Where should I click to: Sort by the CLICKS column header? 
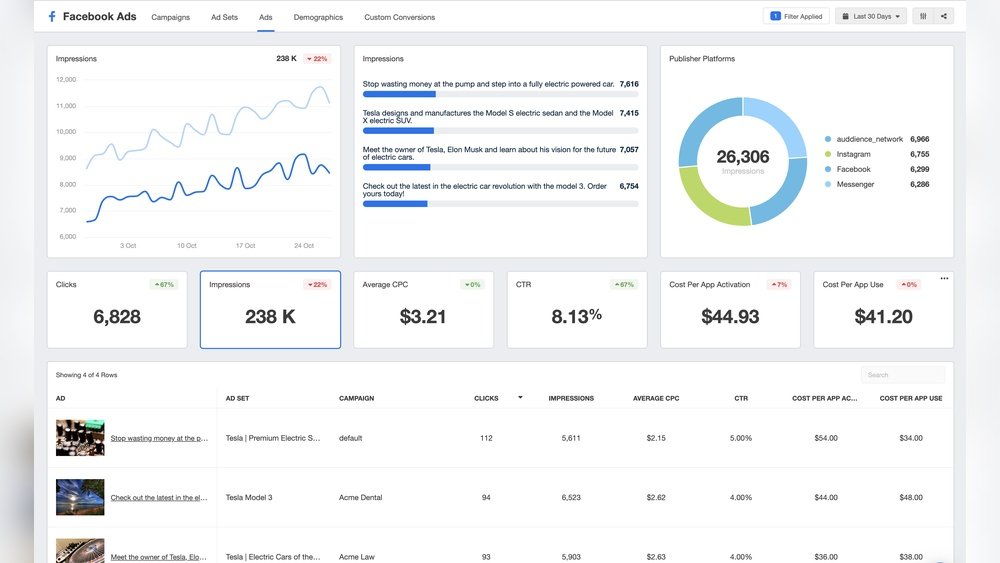(486, 398)
